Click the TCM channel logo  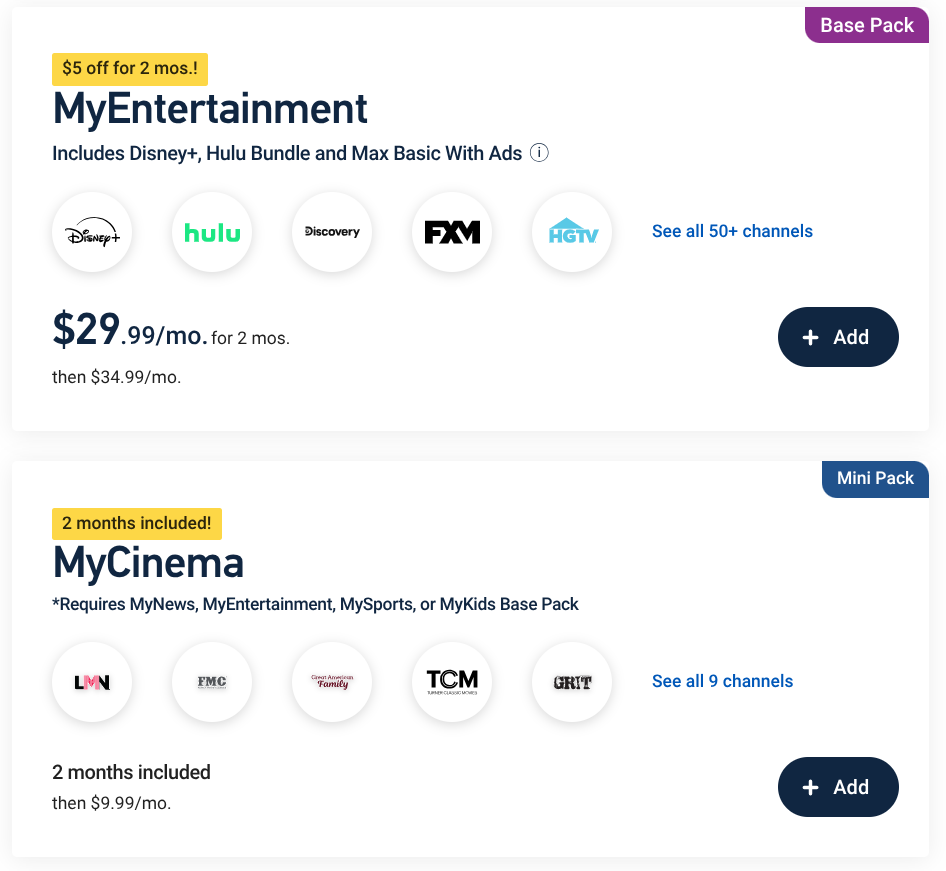[452, 682]
